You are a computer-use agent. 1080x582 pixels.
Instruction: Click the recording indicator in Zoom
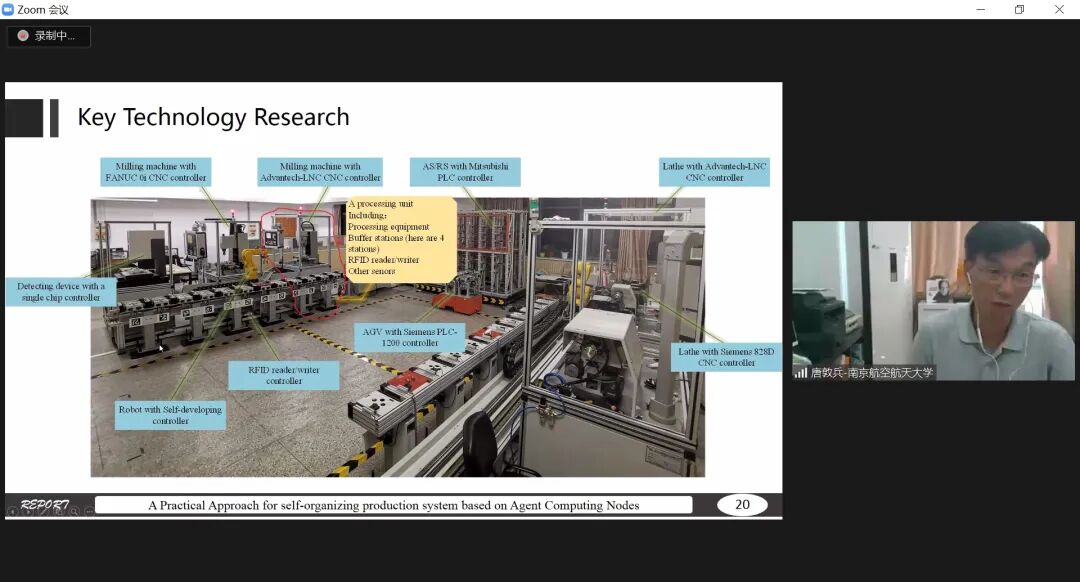(48, 36)
